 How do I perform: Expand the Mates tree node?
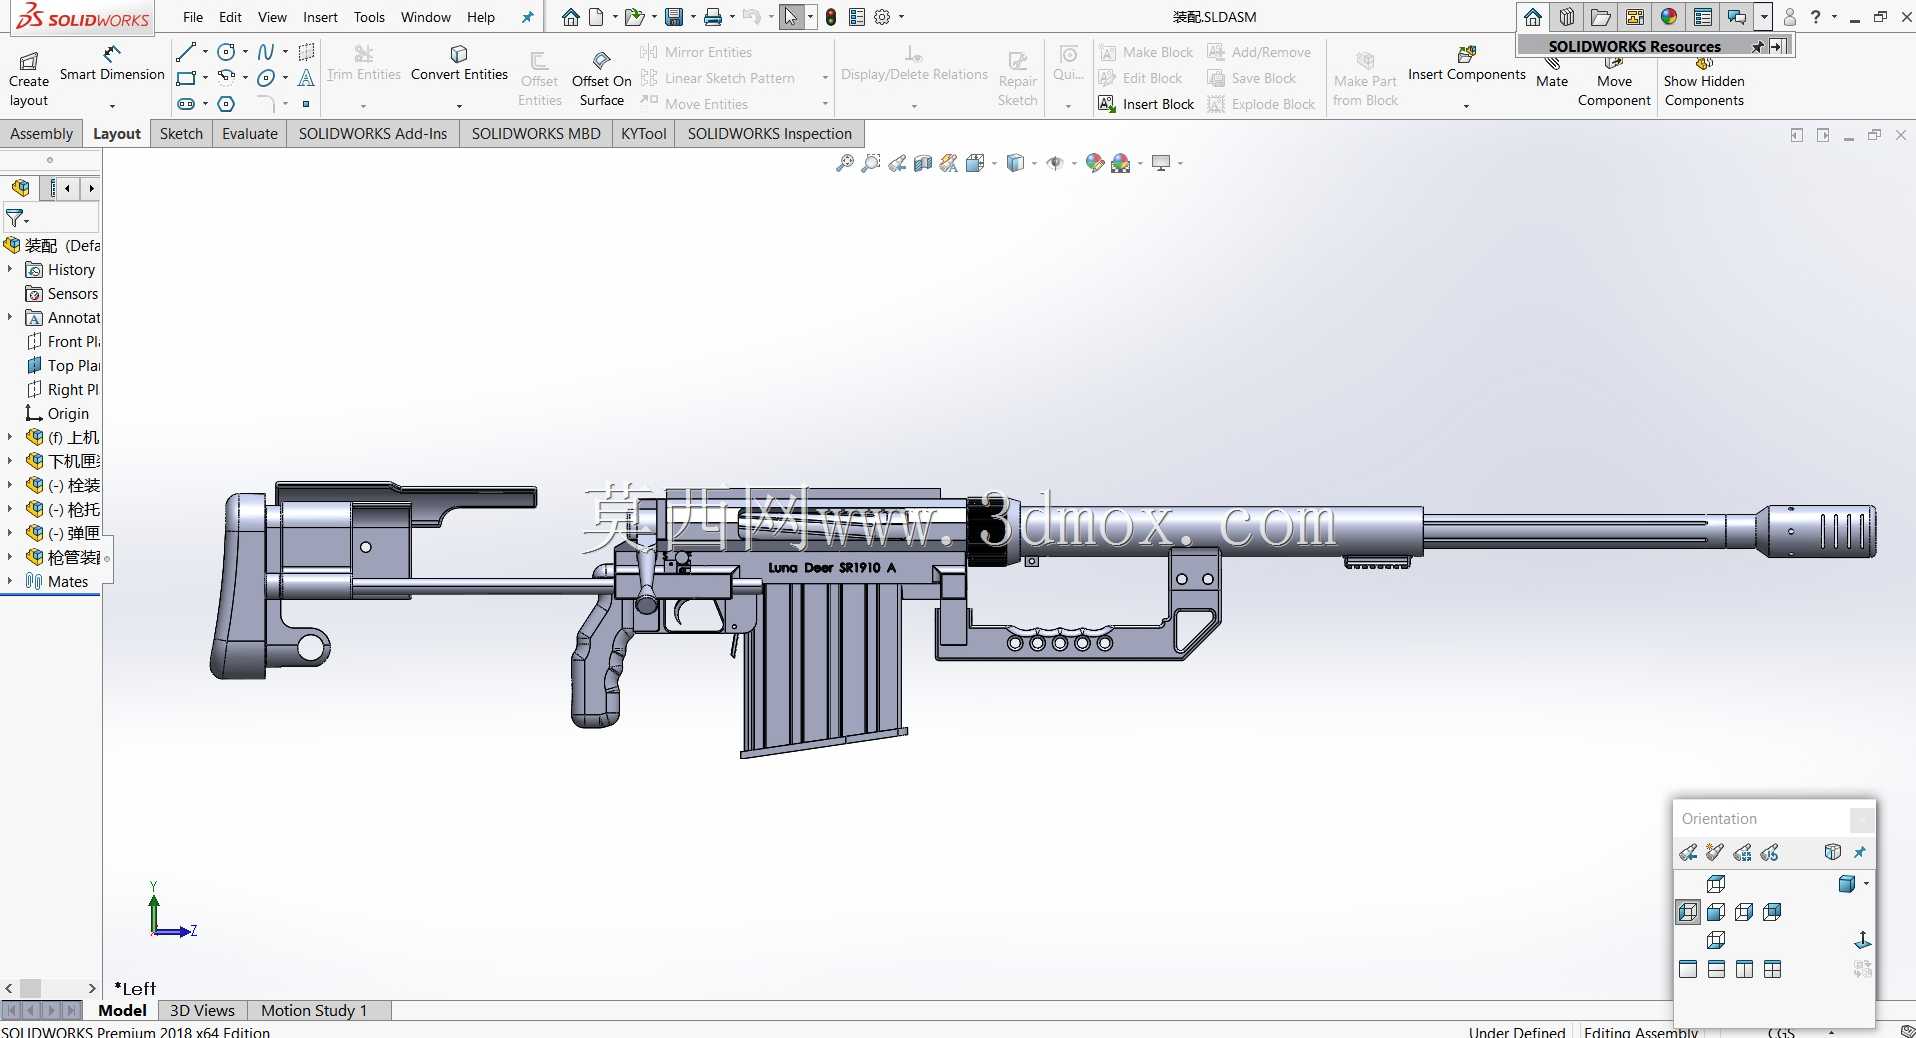10,581
